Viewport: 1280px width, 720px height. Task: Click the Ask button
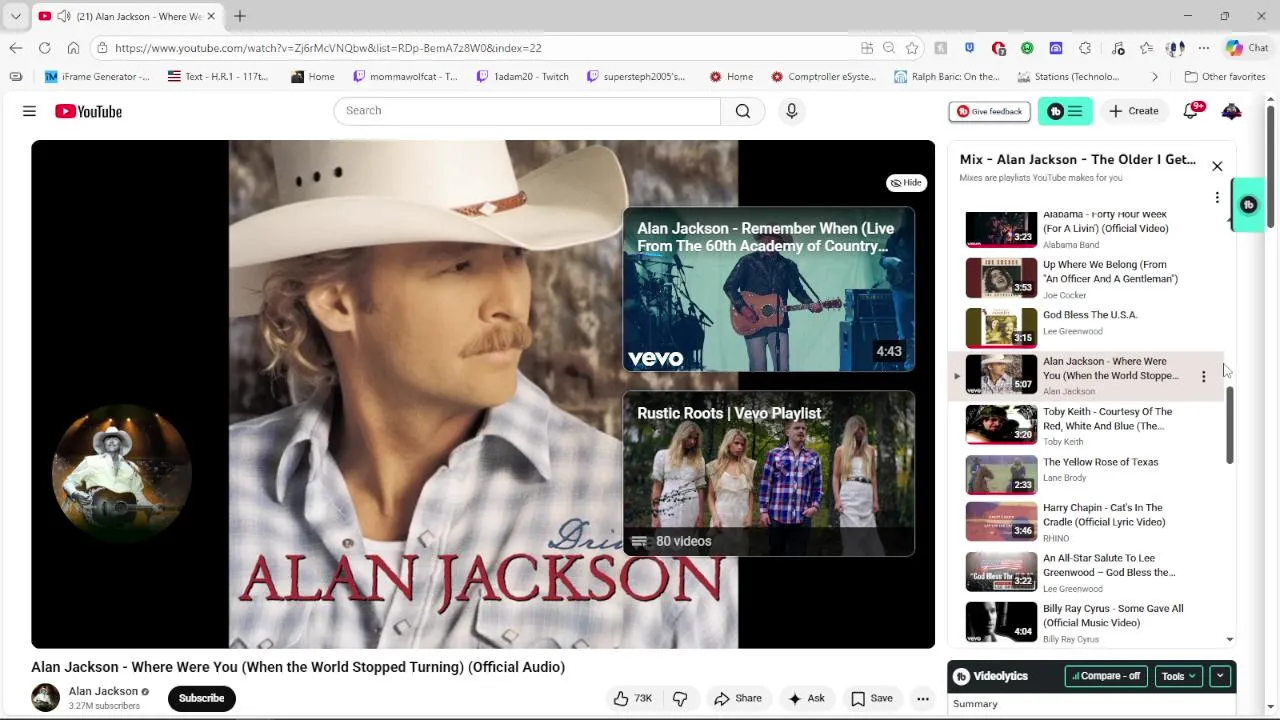click(806, 699)
